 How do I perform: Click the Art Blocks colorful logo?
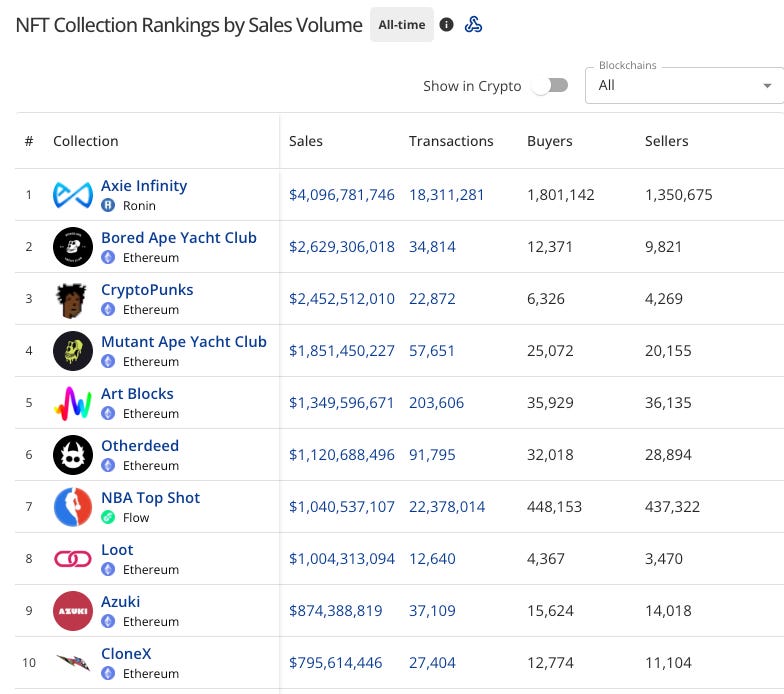coord(73,403)
